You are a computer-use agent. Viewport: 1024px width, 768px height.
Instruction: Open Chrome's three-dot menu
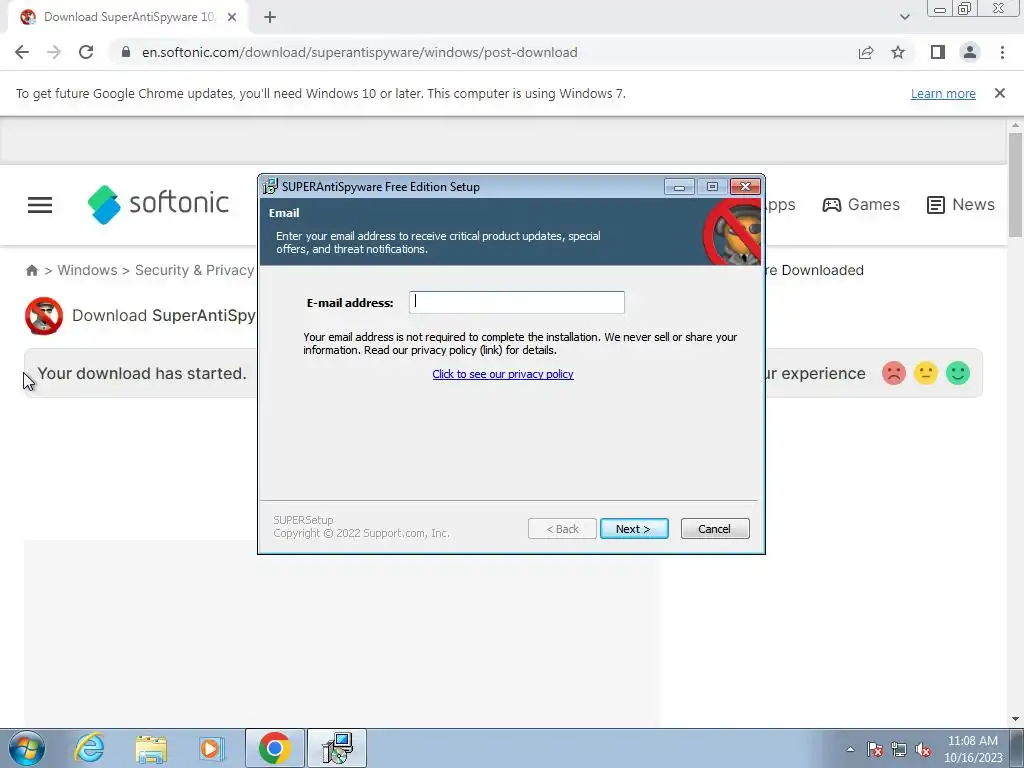tap(1002, 52)
